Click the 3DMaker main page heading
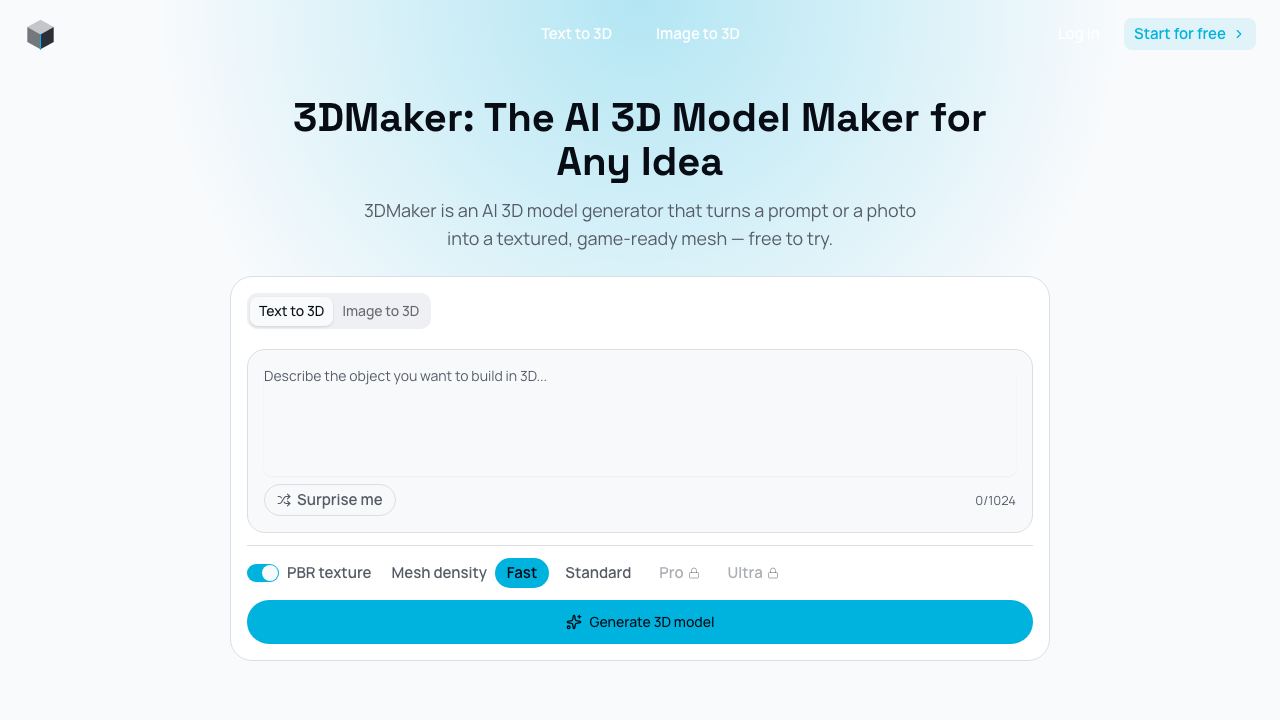1280x720 pixels. [640, 140]
